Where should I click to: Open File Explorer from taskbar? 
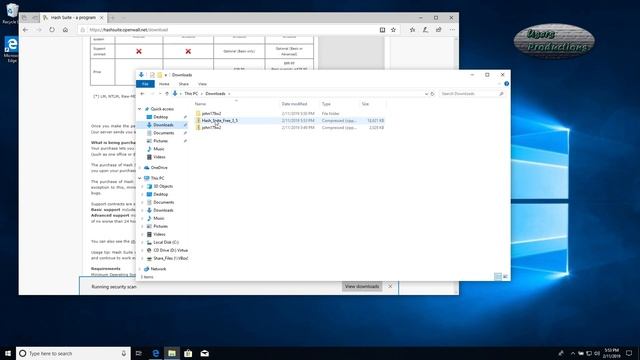pyautogui.click(x=172, y=353)
